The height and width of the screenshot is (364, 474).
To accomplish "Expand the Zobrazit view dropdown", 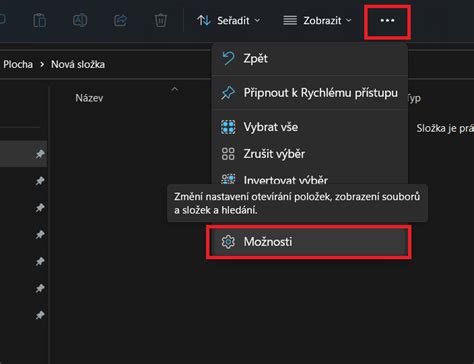I will [317, 21].
